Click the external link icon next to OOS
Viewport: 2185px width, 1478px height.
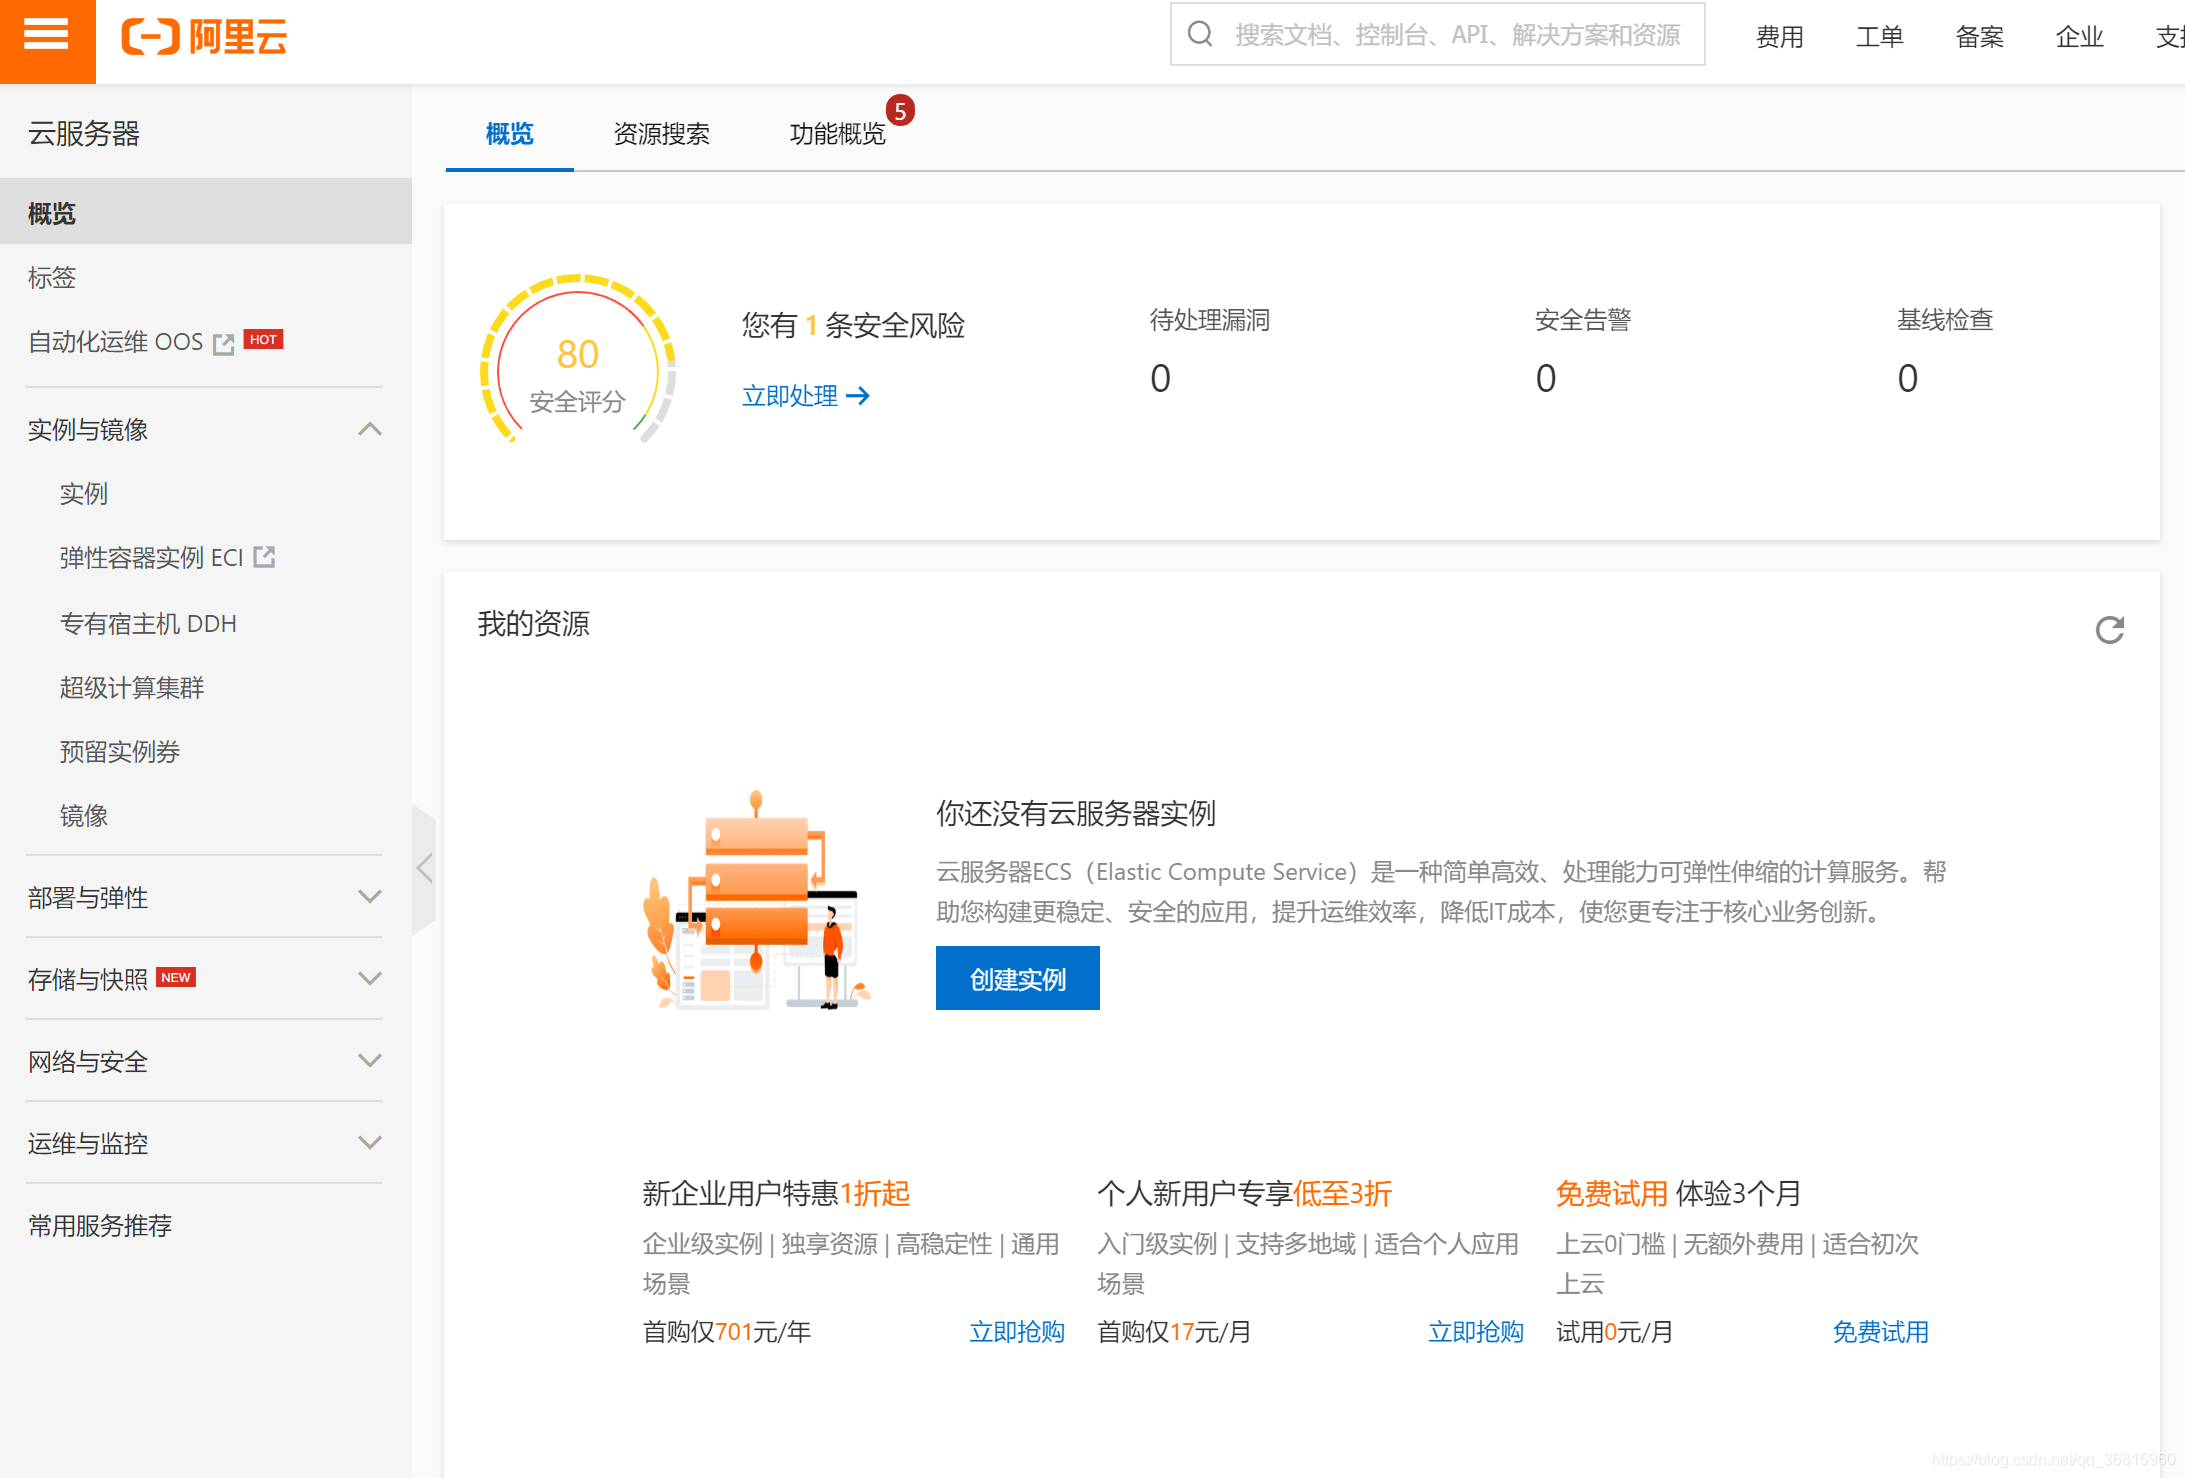224,344
